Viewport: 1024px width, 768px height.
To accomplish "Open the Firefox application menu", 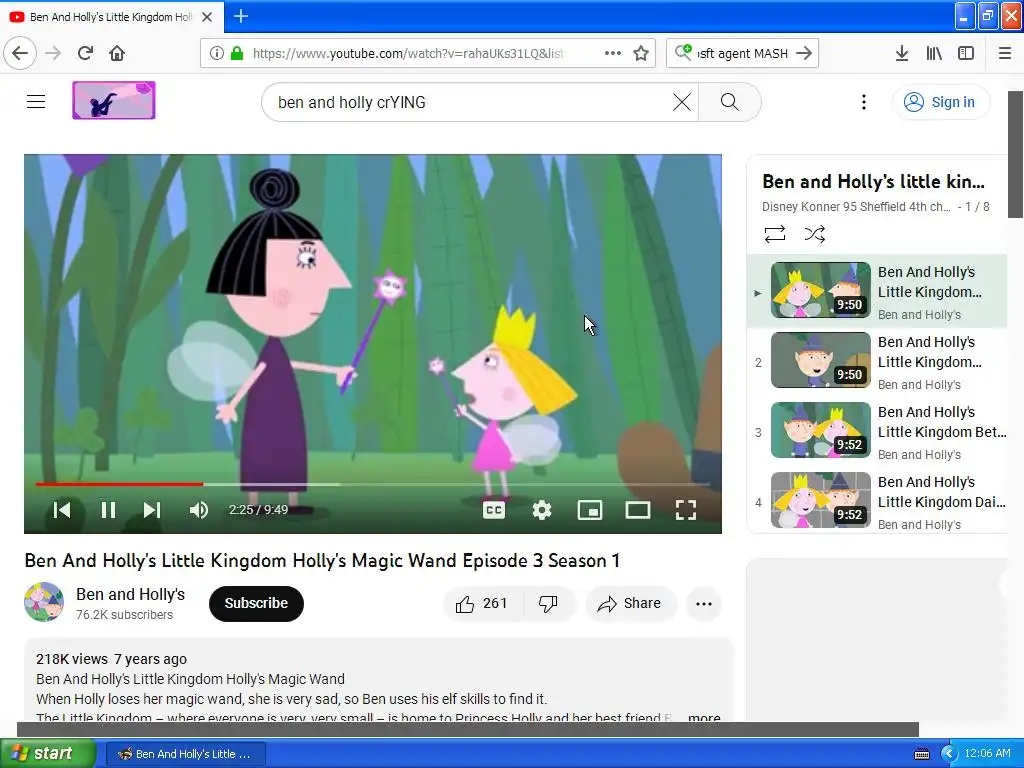I will coord(1005,53).
